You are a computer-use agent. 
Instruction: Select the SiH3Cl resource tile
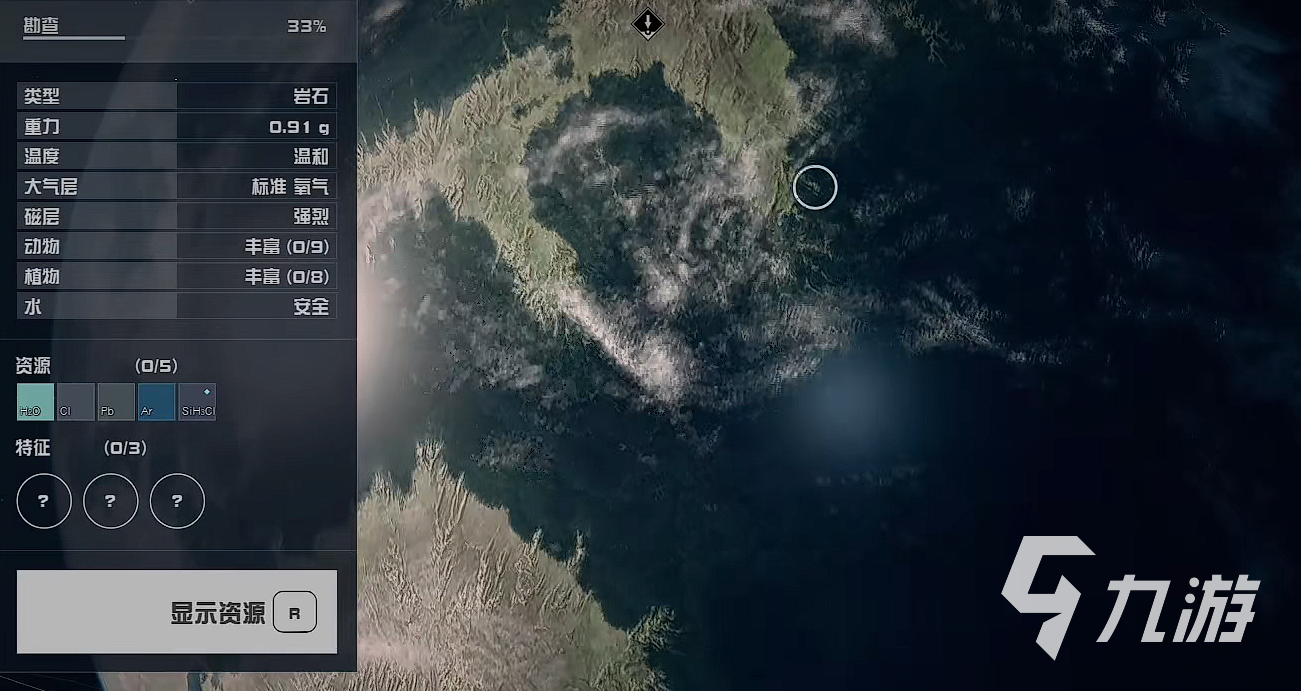pyautogui.click(x=197, y=402)
